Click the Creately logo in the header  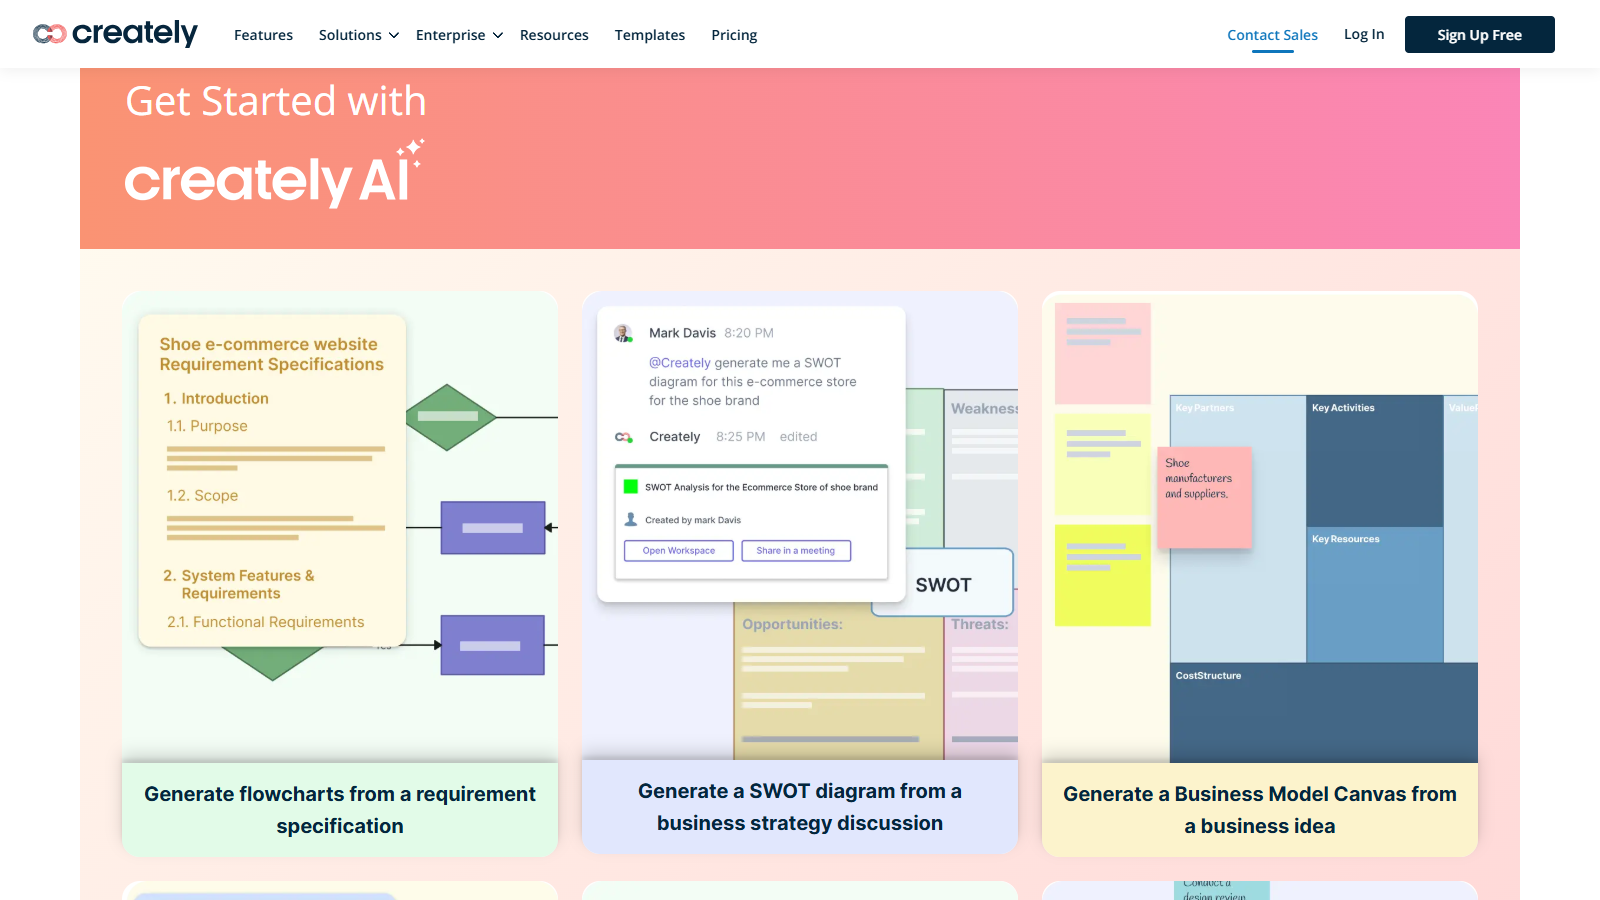(x=115, y=34)
